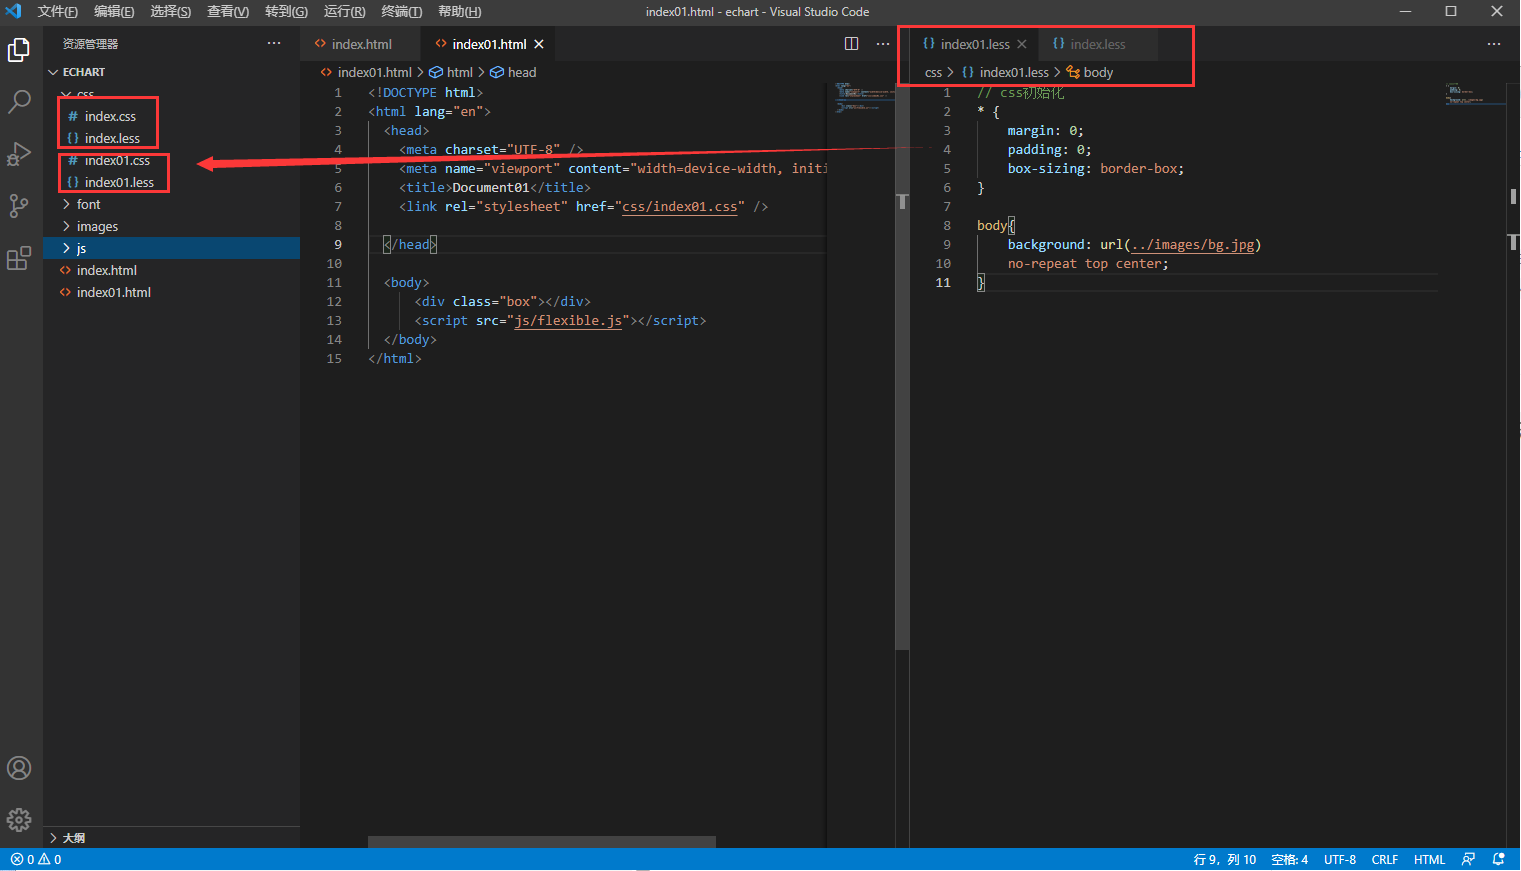Image resolution: width=1521 pixels, height=871 pixels.
Task: Open left editor group more actions menu
Action: pyautogui.click(x=883, y=43)
